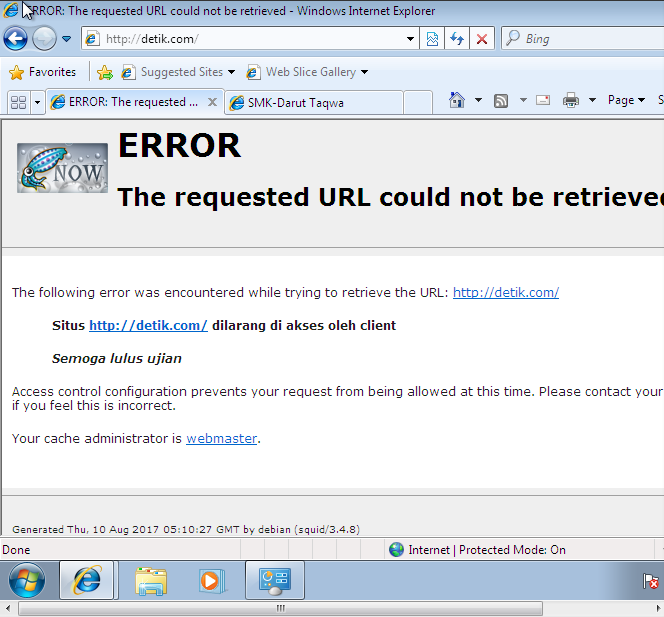The height and width of the screenshot is (617, 664).
Task: Click the Internet Explorer title bar icon
Action: (x=11, y=10)
